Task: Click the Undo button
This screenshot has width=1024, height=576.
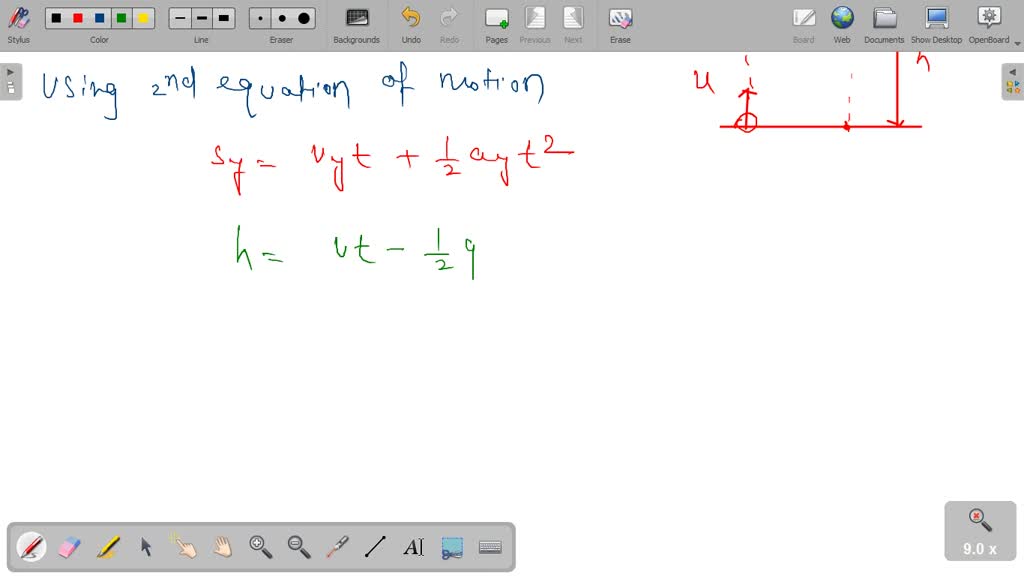Action: click(411, 24)
